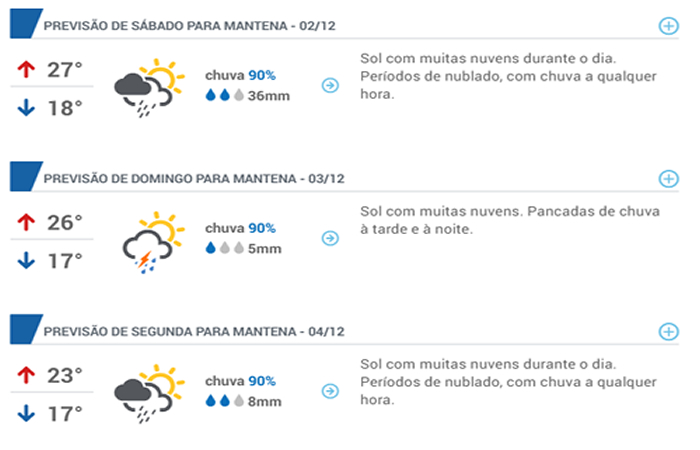Expand Saturday 02/12 forecast plus icon

(668, 26)
